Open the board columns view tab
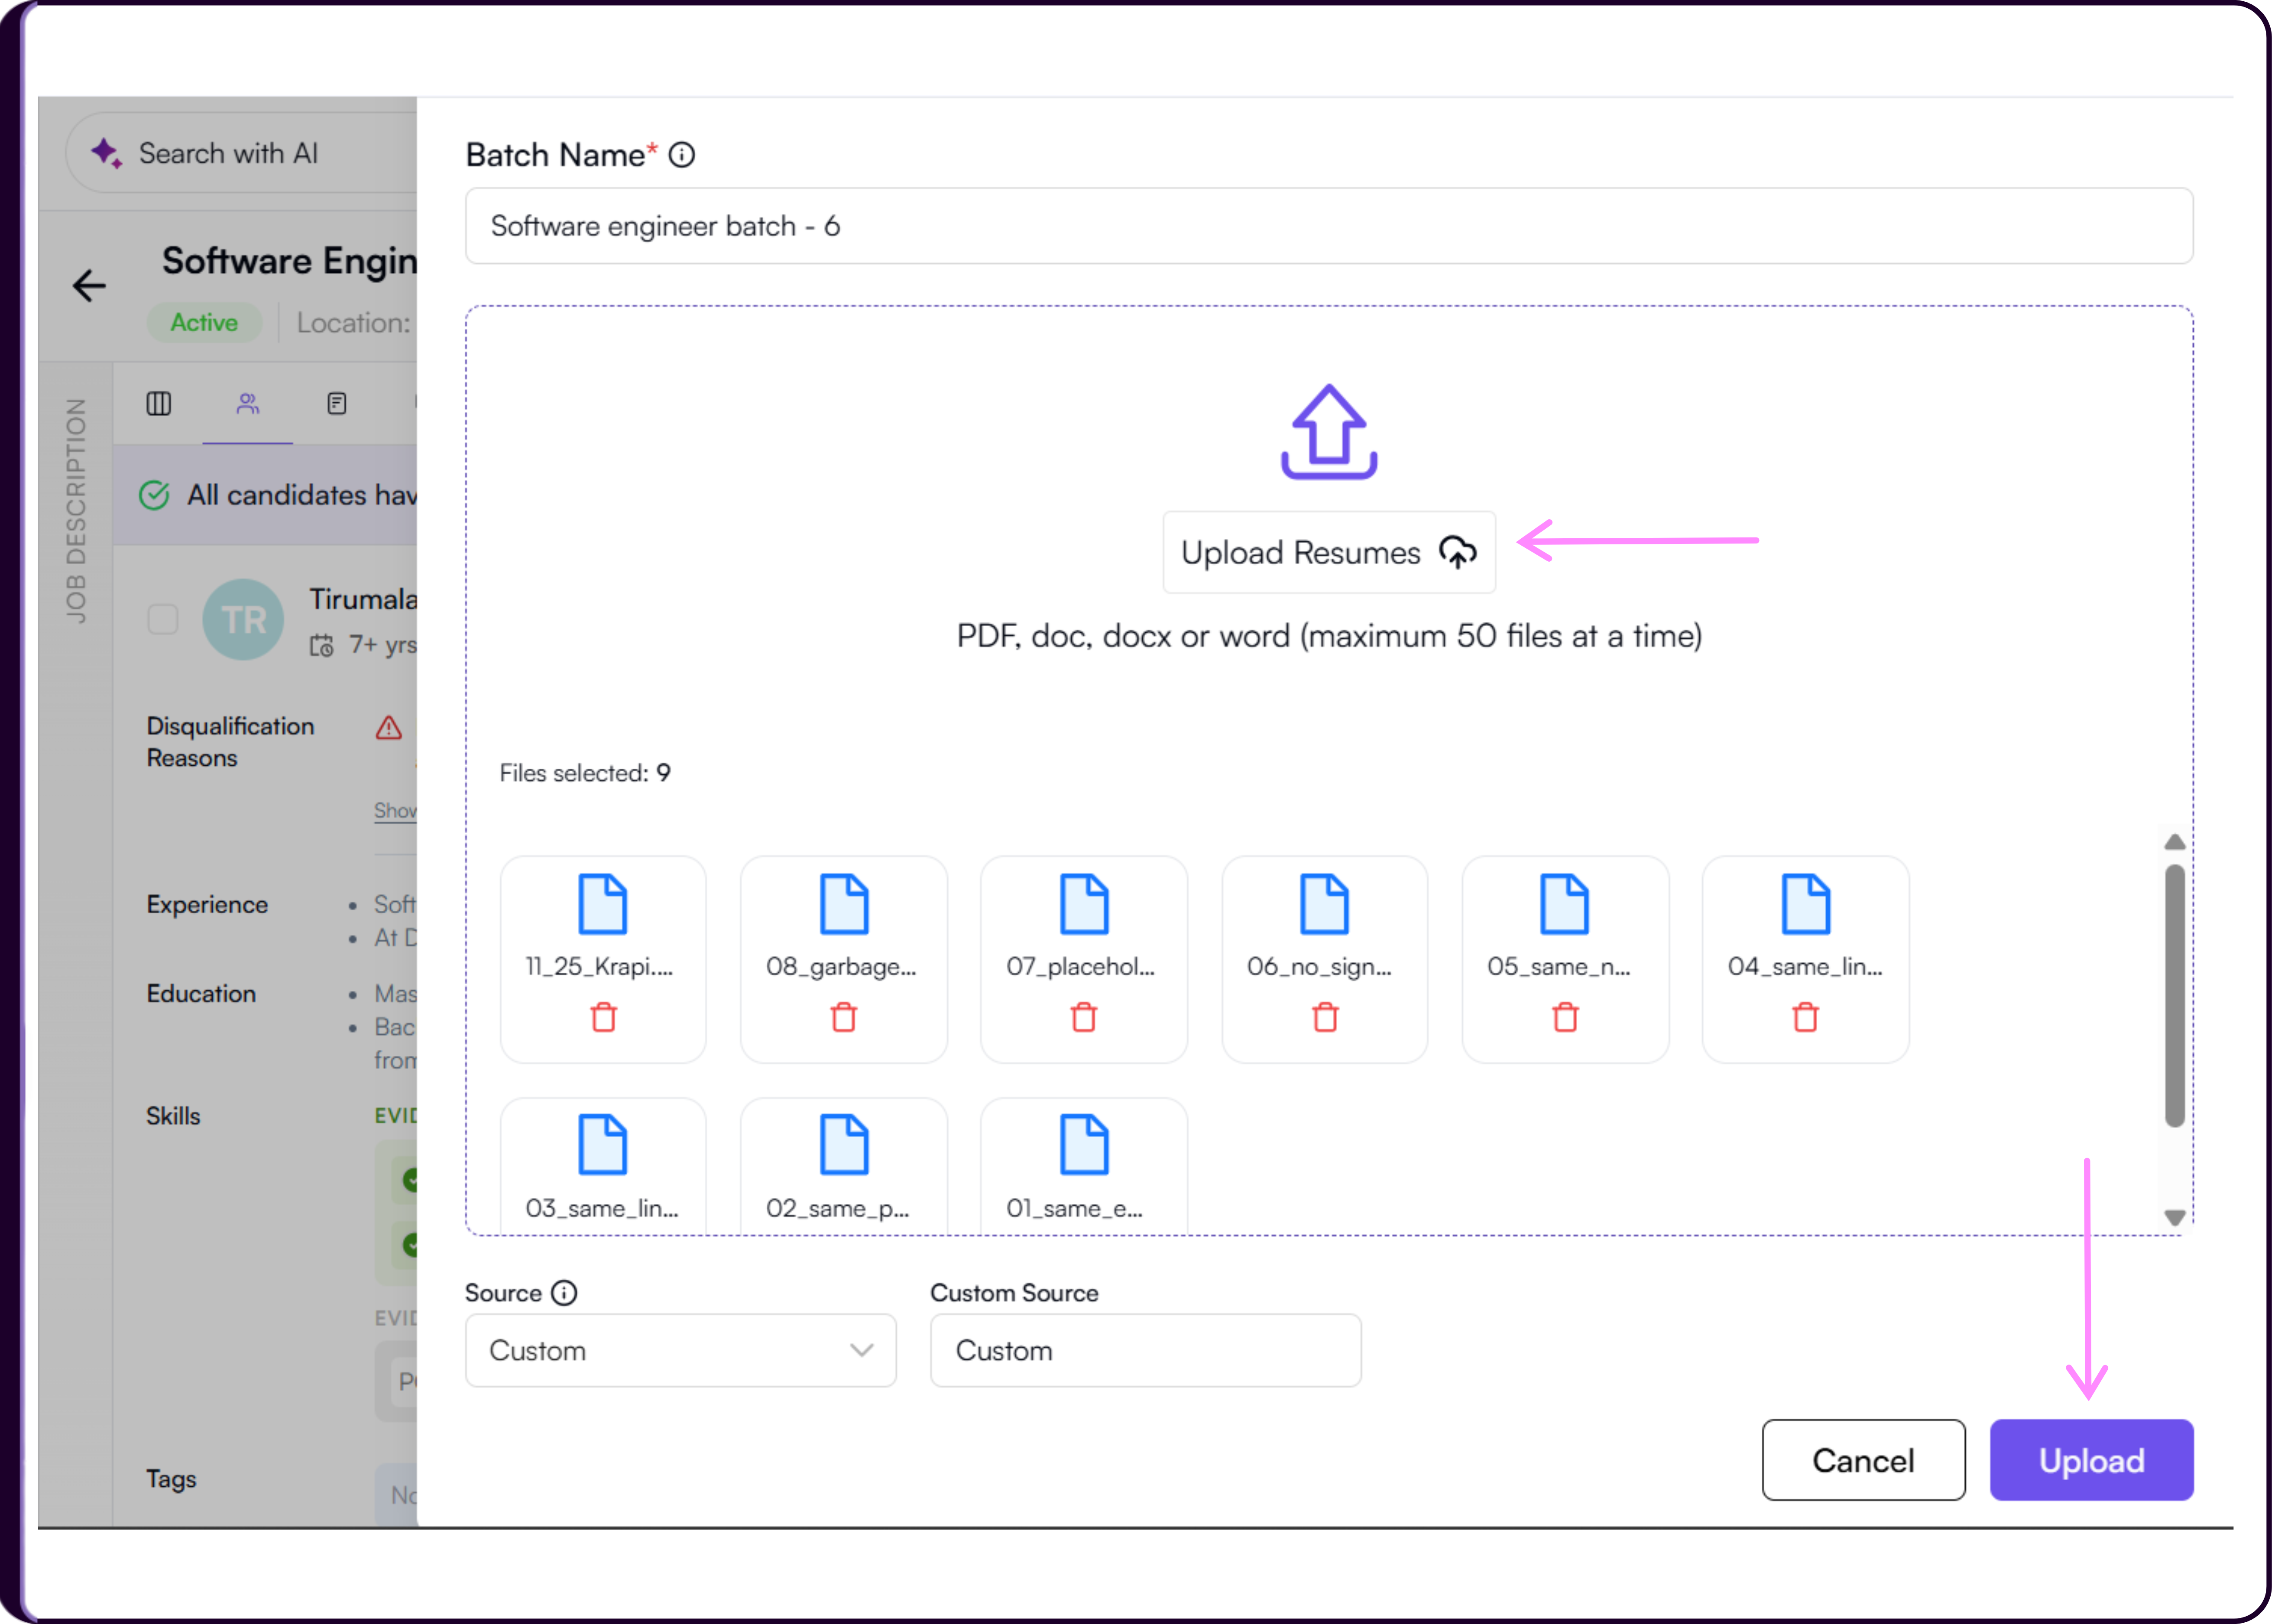This screenshot has height=1624, width=2275. [159, 404]
